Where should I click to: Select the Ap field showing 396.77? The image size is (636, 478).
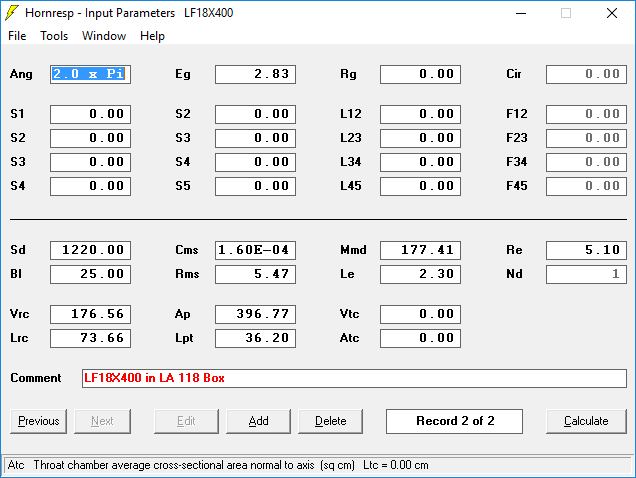click(256, 314)
